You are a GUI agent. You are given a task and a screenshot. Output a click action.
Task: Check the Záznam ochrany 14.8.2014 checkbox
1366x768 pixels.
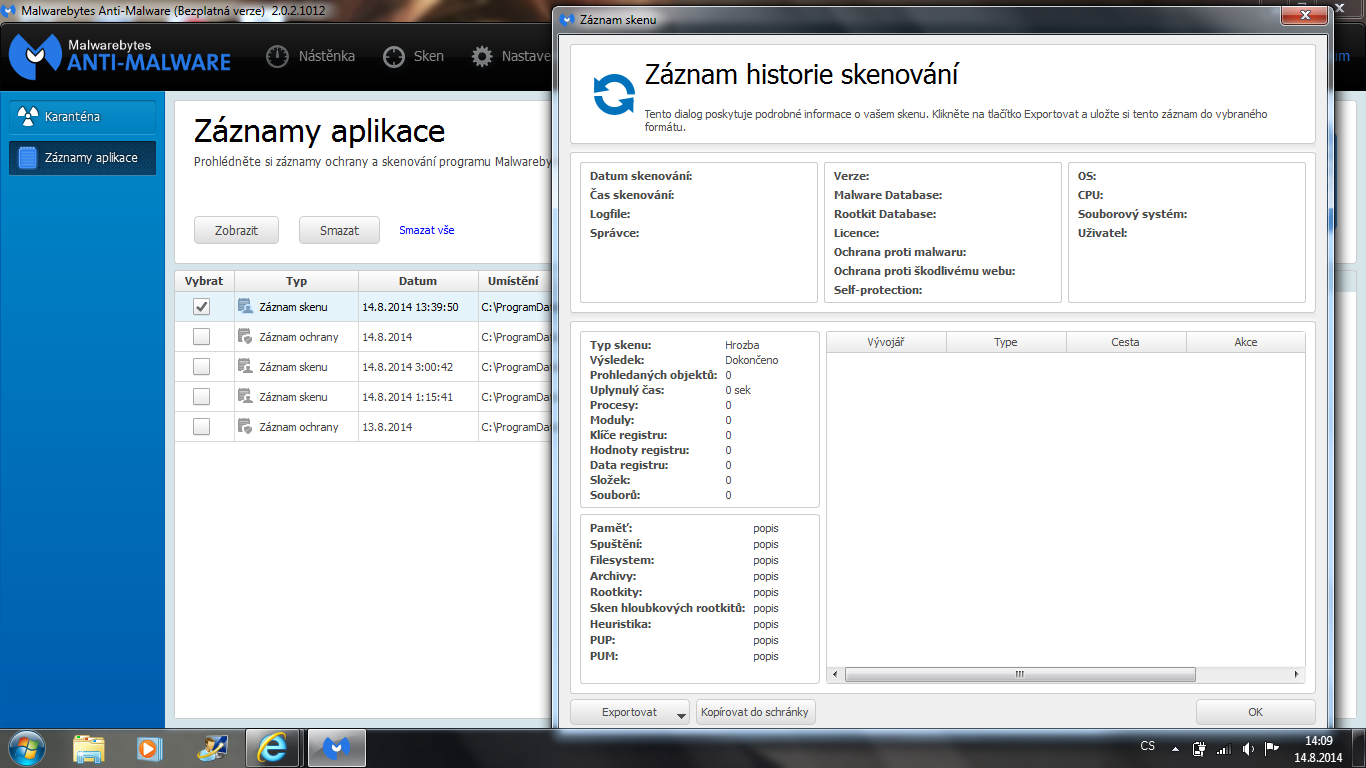(201, 337)
